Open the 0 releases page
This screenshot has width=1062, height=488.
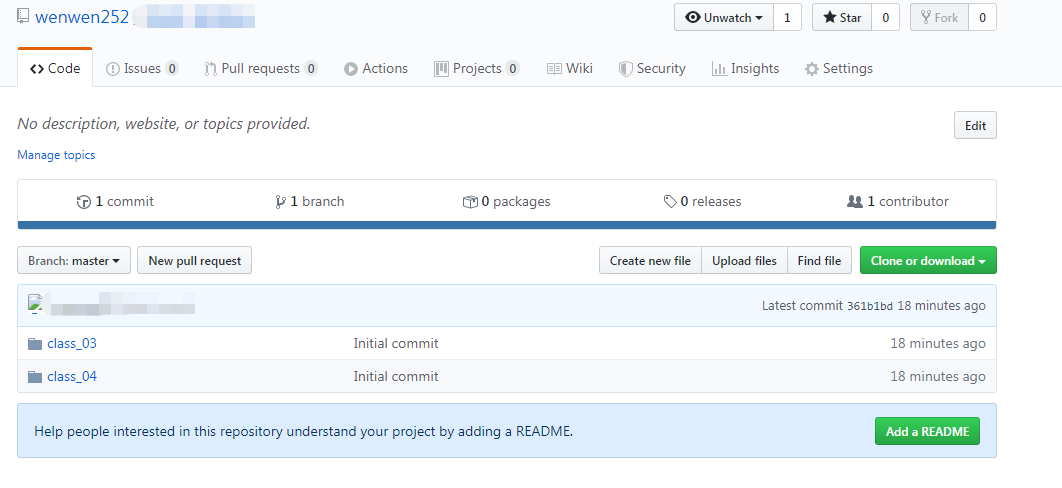pyautogui.click(x=702, y=201)
